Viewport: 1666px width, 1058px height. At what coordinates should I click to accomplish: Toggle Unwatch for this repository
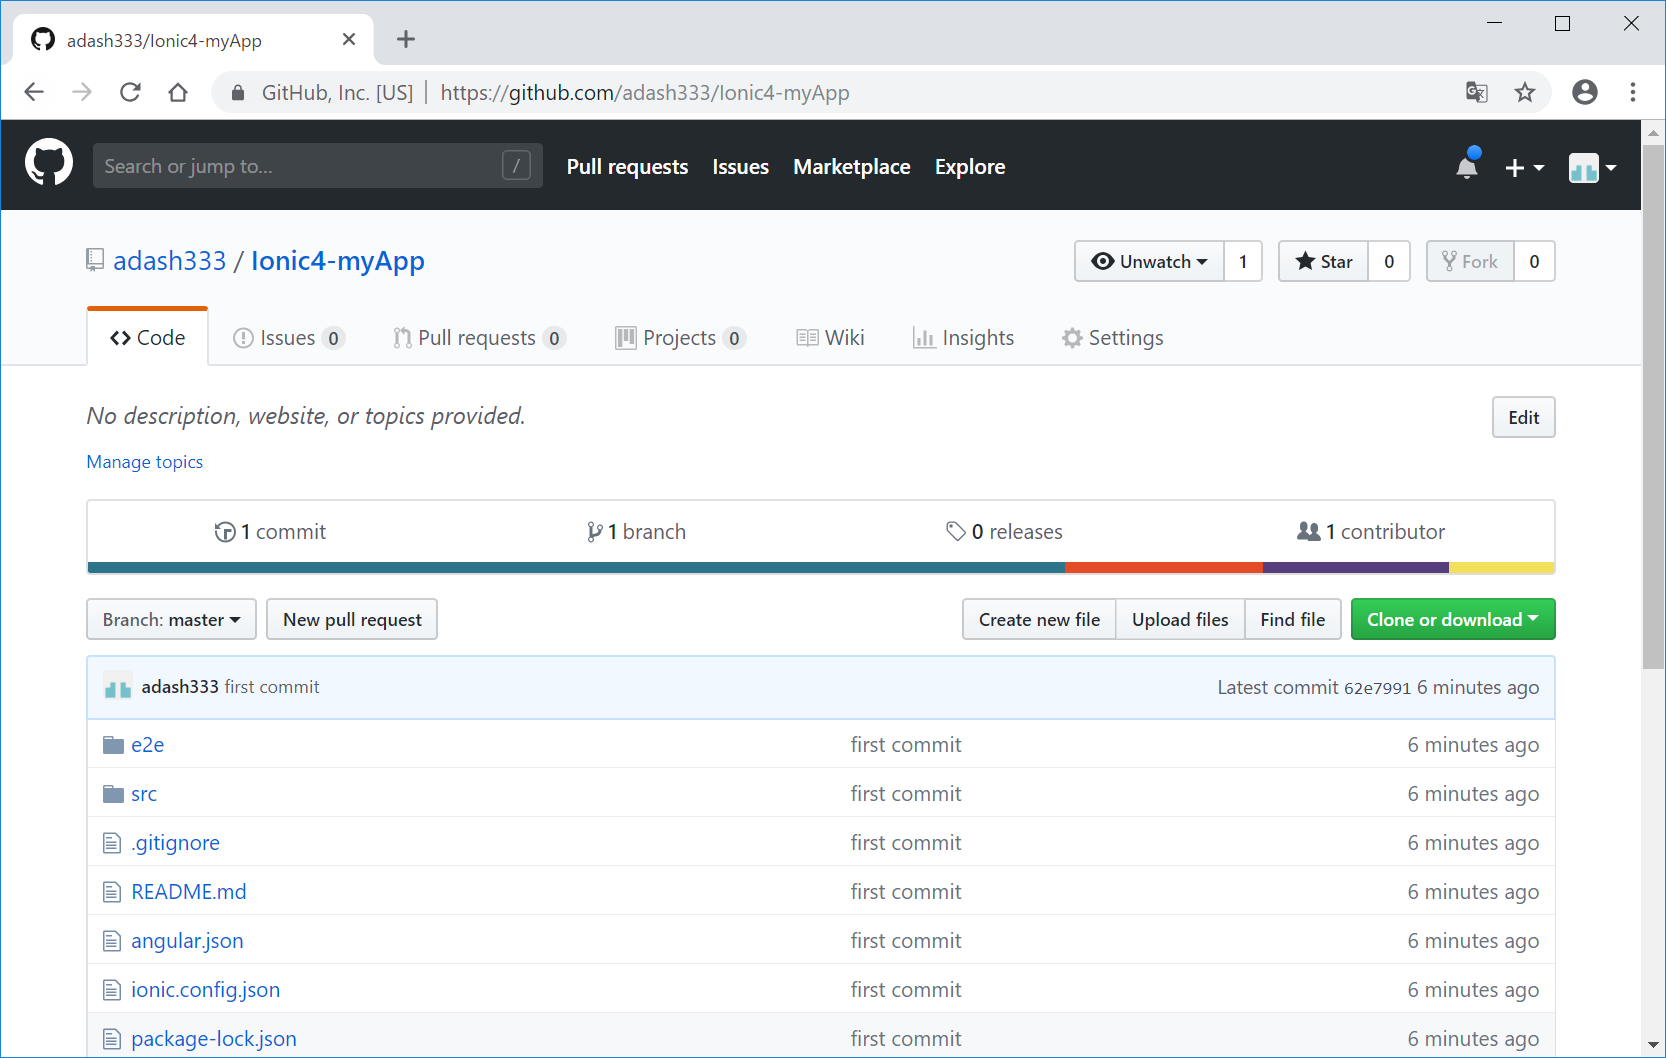[1149, 262]
